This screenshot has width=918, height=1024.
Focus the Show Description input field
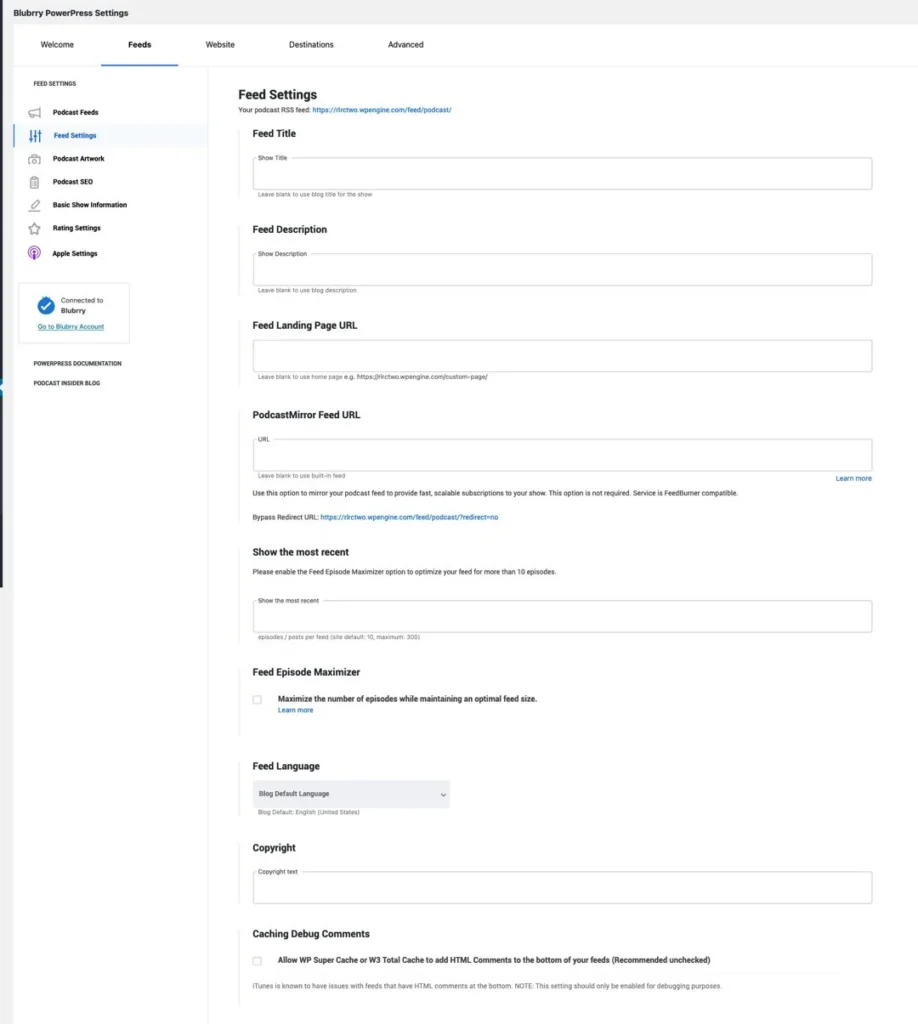click(562, 270)
